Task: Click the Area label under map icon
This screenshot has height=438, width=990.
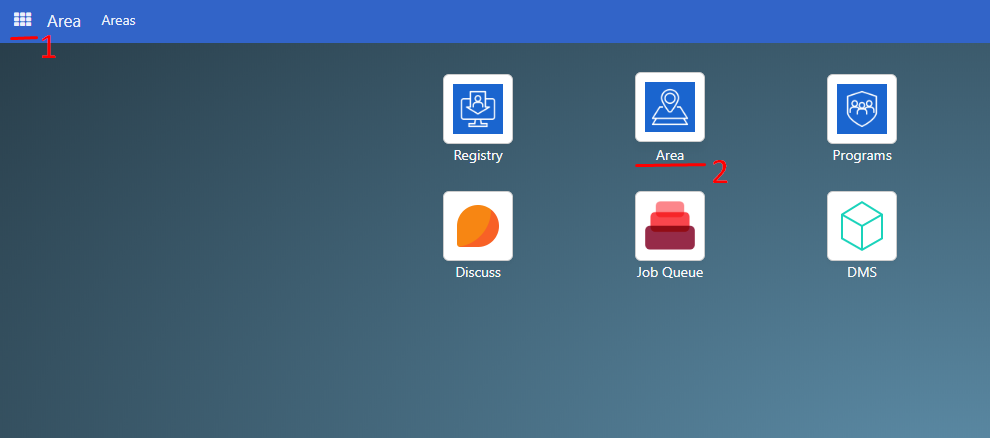Action: (670, 155)
